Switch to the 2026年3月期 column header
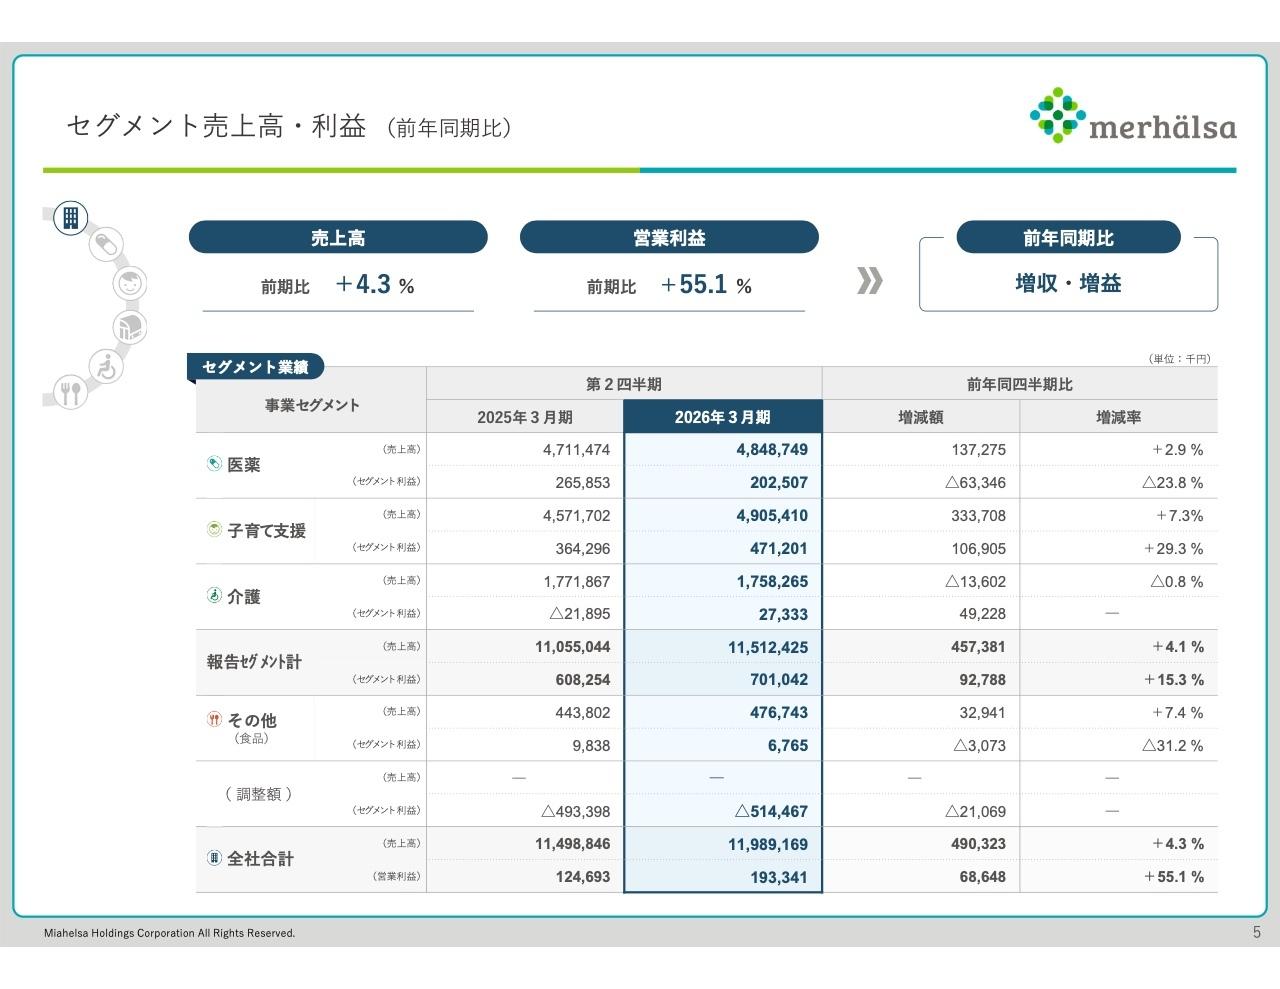Viewport: 1280px width, 989px height. coord(722,417)
